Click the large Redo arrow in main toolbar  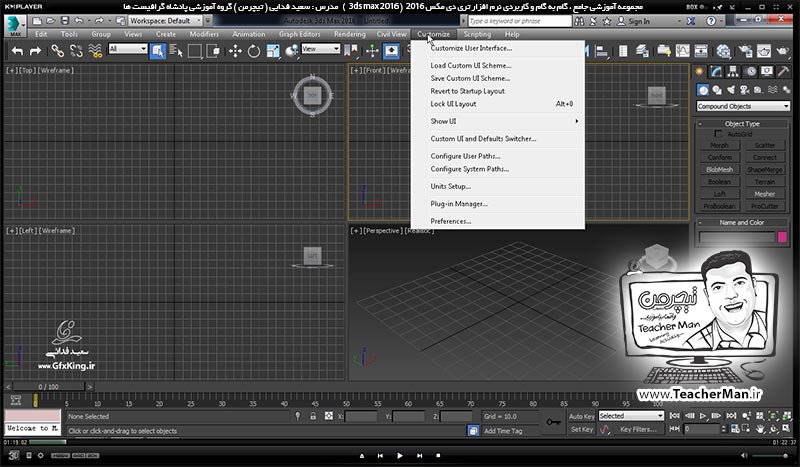[x=35, y=51]
